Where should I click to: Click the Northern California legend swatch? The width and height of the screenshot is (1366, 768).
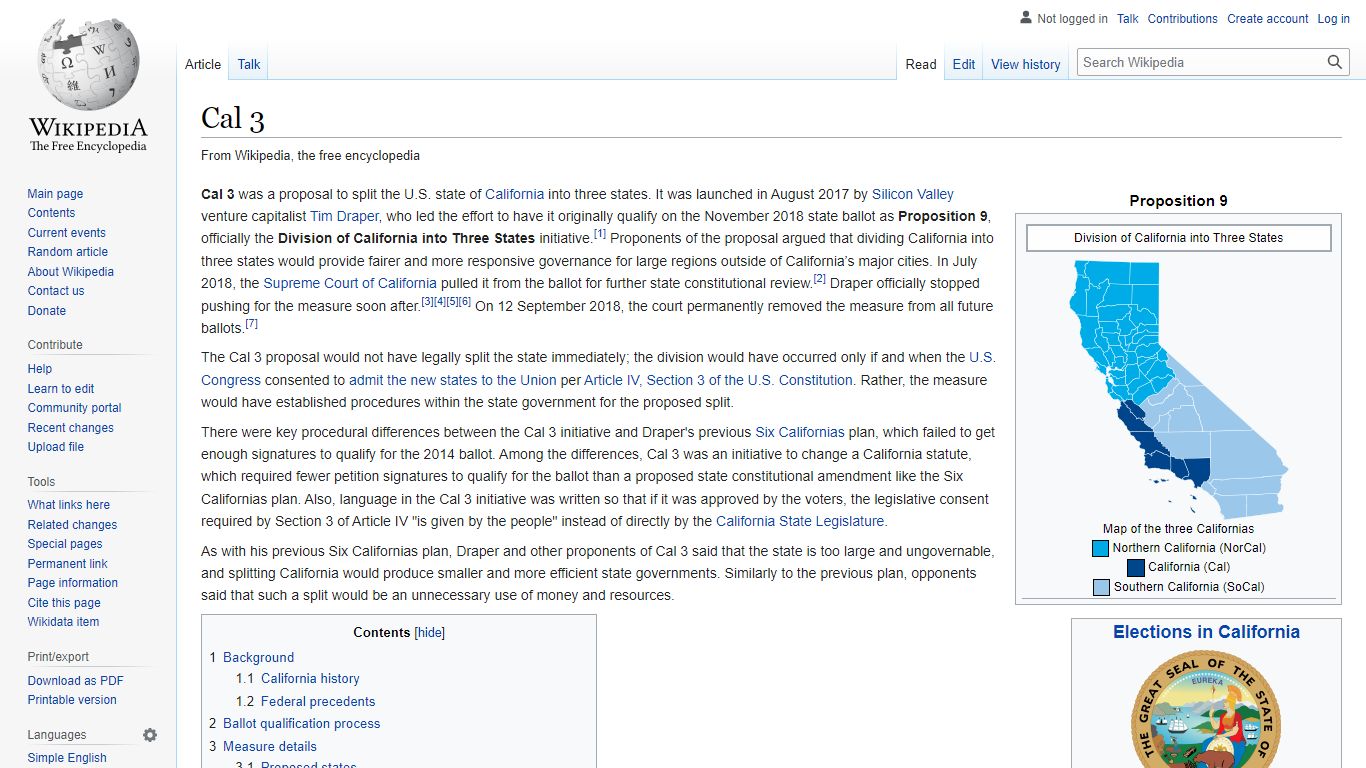point(1101,548)
